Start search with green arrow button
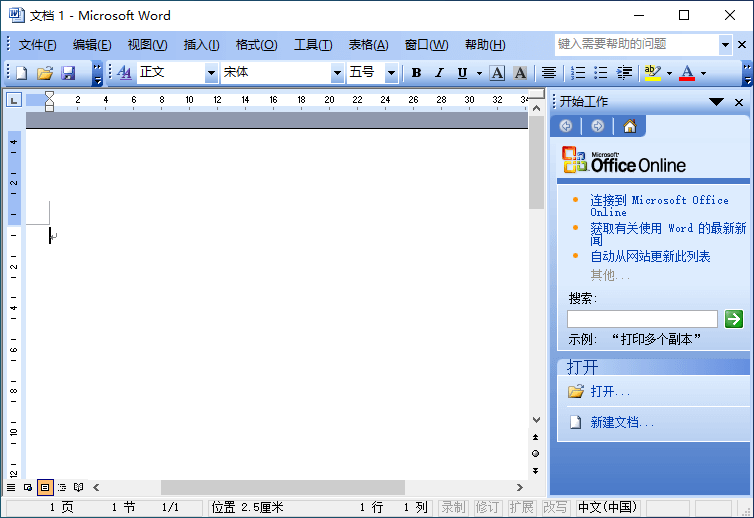The height and width of the screenshot is (518, 754). tap(734, 318)
